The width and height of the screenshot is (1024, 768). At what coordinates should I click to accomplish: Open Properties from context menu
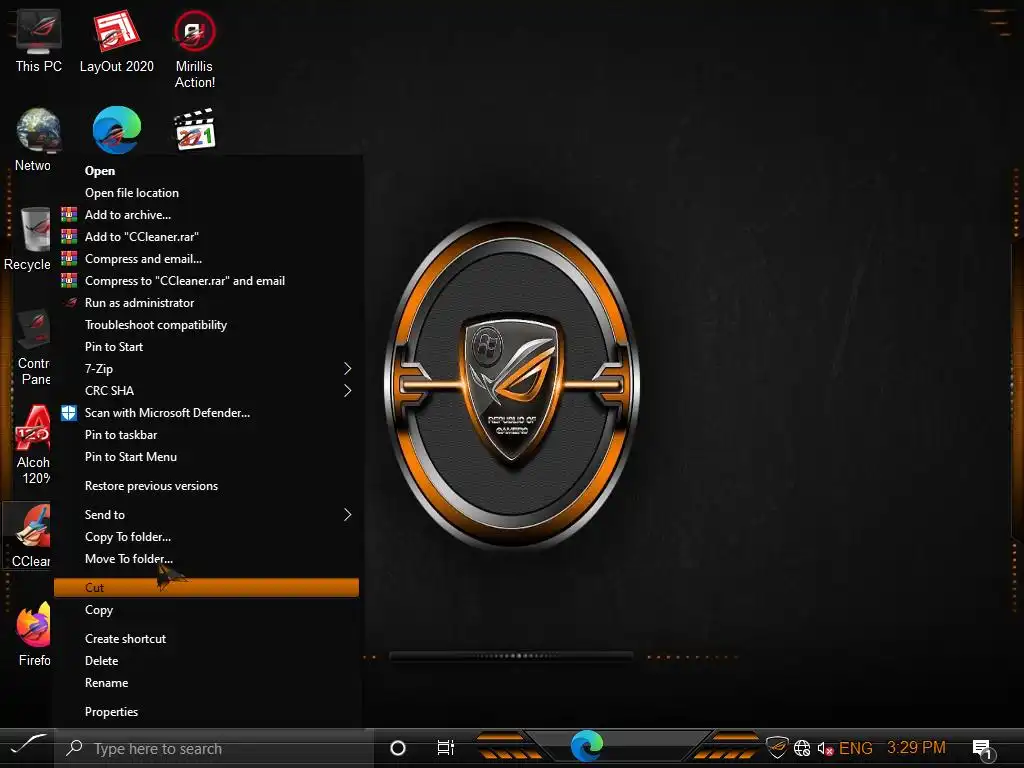[206, 712]
